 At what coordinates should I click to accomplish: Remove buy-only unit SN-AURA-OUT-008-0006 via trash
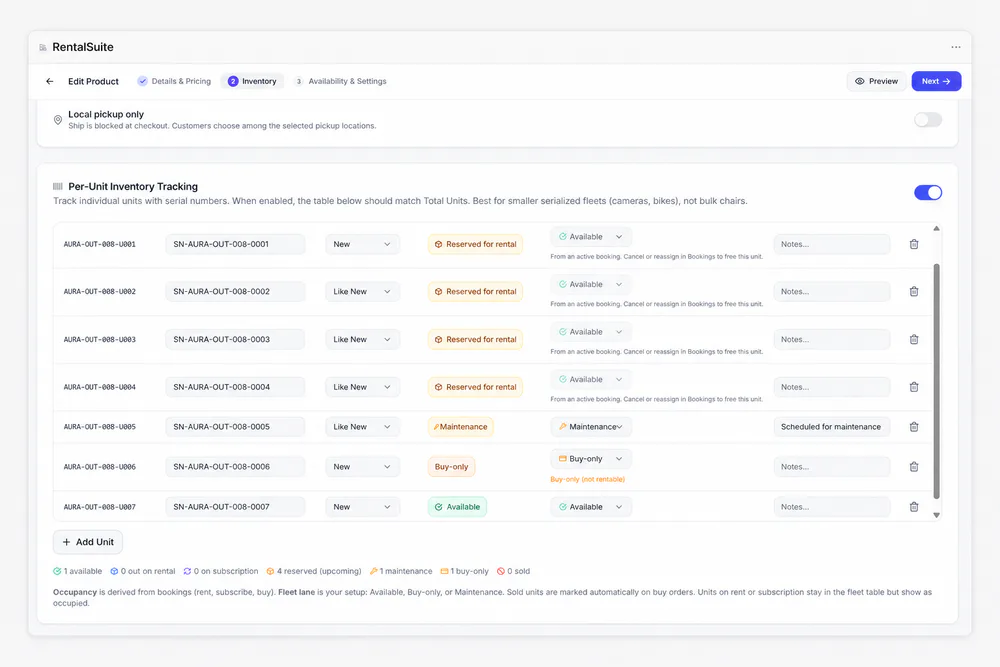[913, 467]
